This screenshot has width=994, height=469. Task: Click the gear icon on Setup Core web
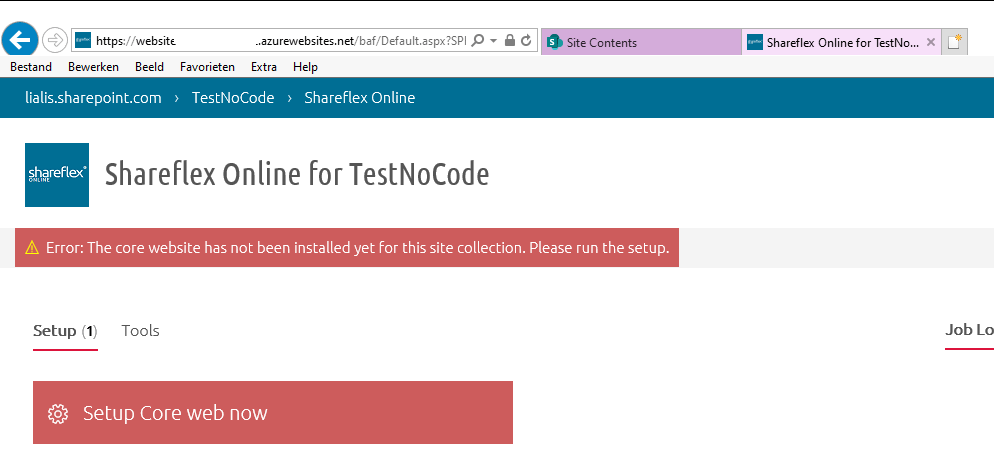point(58,414)
